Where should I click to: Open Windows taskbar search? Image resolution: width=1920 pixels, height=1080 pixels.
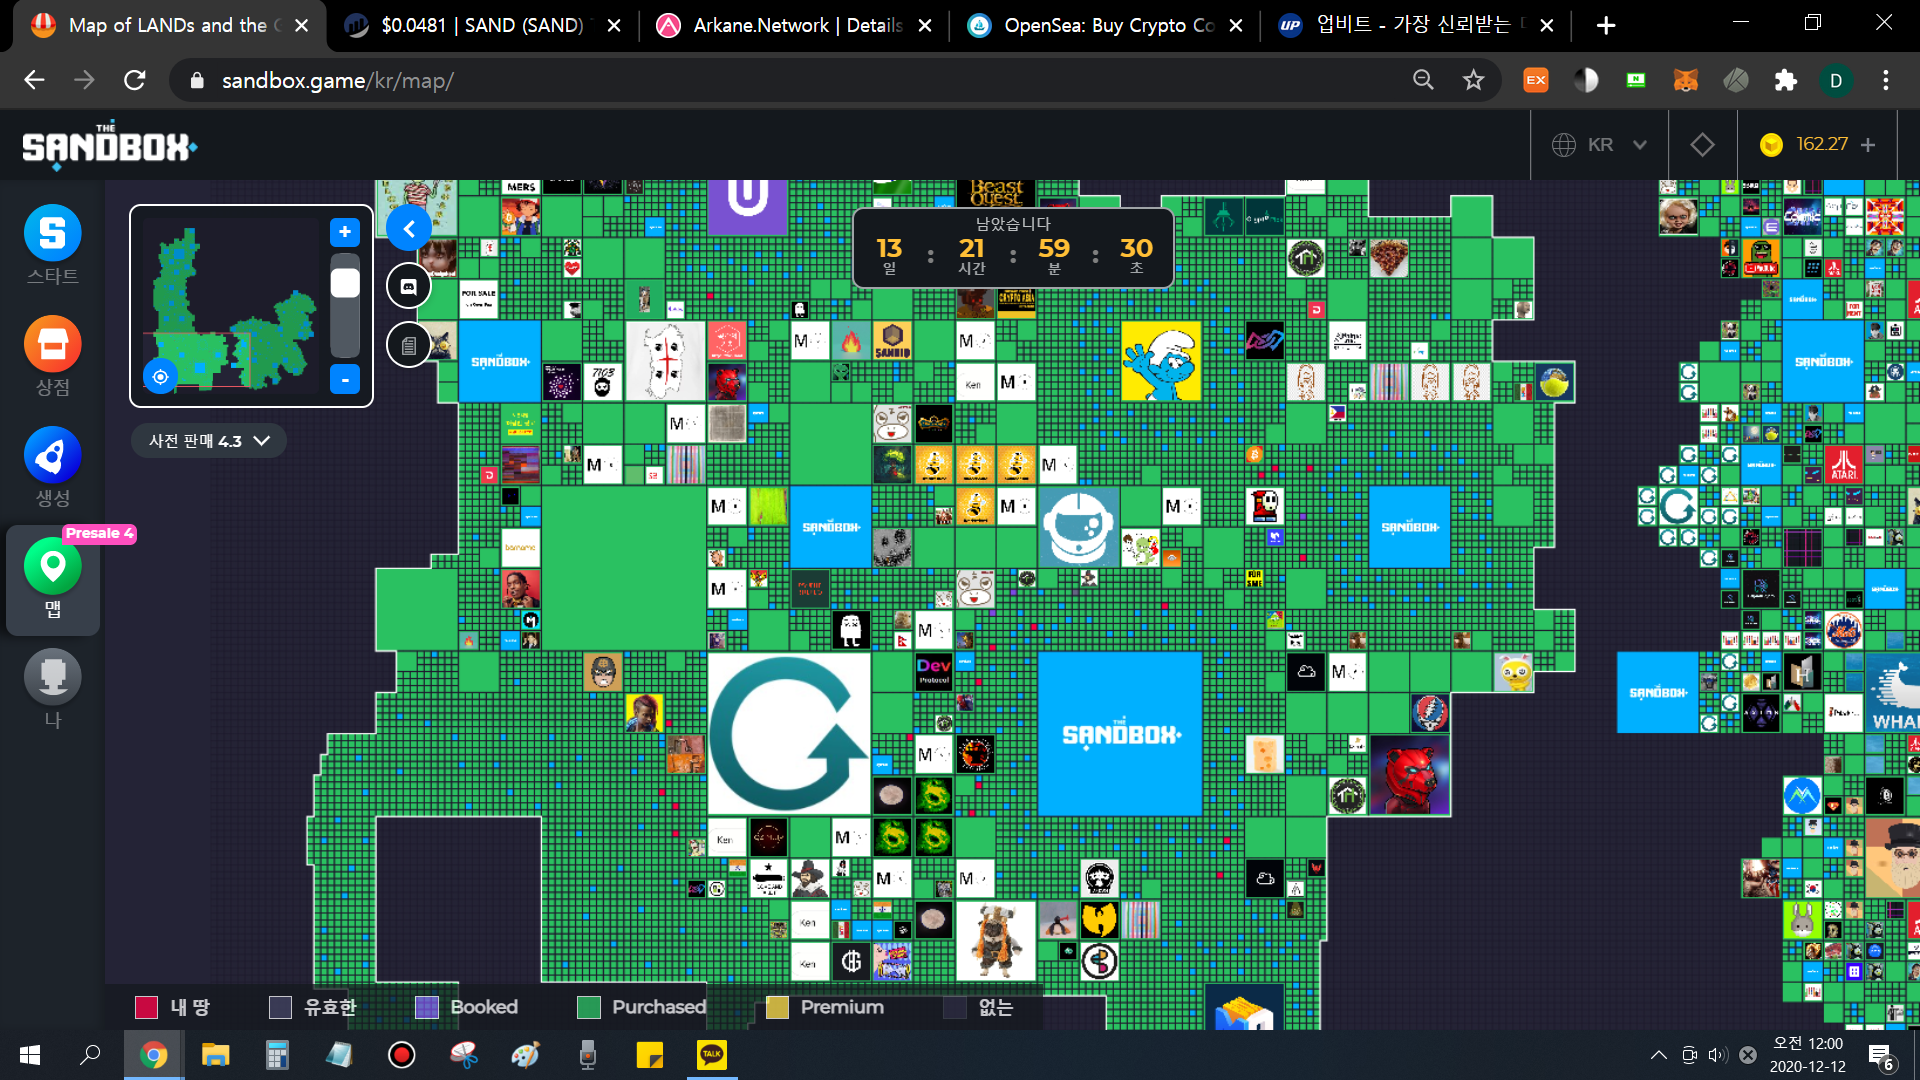90,1055
